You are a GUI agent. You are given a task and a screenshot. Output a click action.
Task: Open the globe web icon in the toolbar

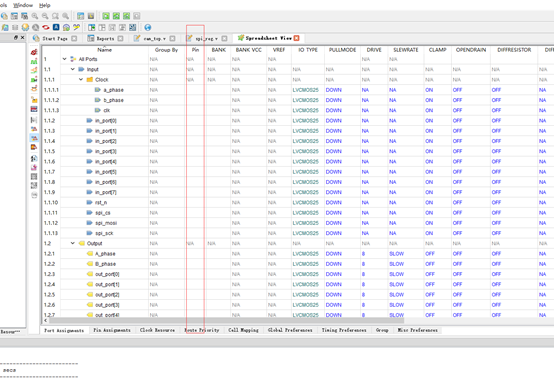pyautogui.click(x=148, y=27)
